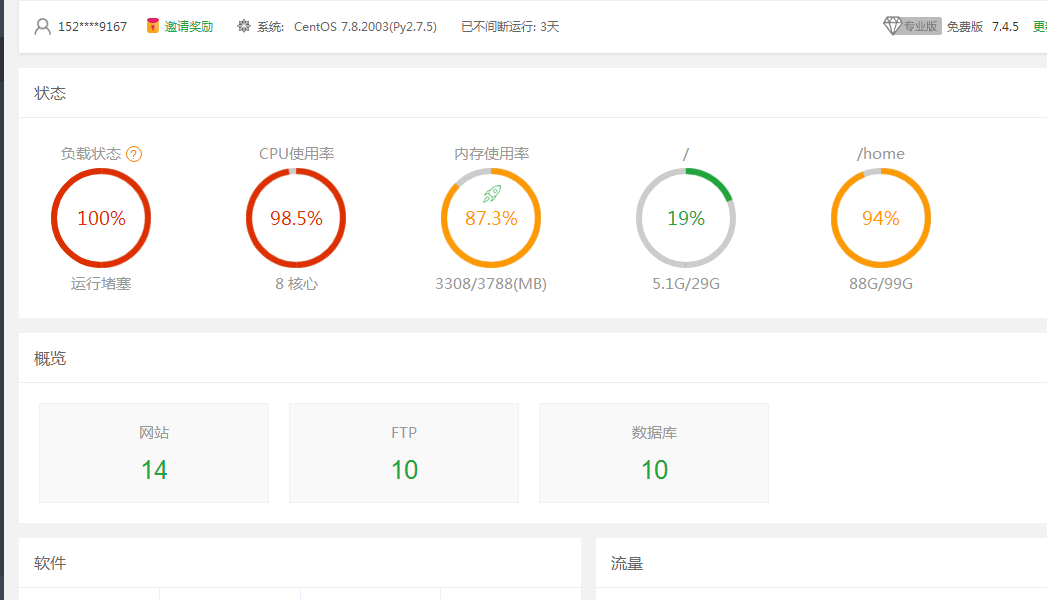
Task: Click the professional edition diamond icon
Action: pyautogui.click(x=893, y=26)
